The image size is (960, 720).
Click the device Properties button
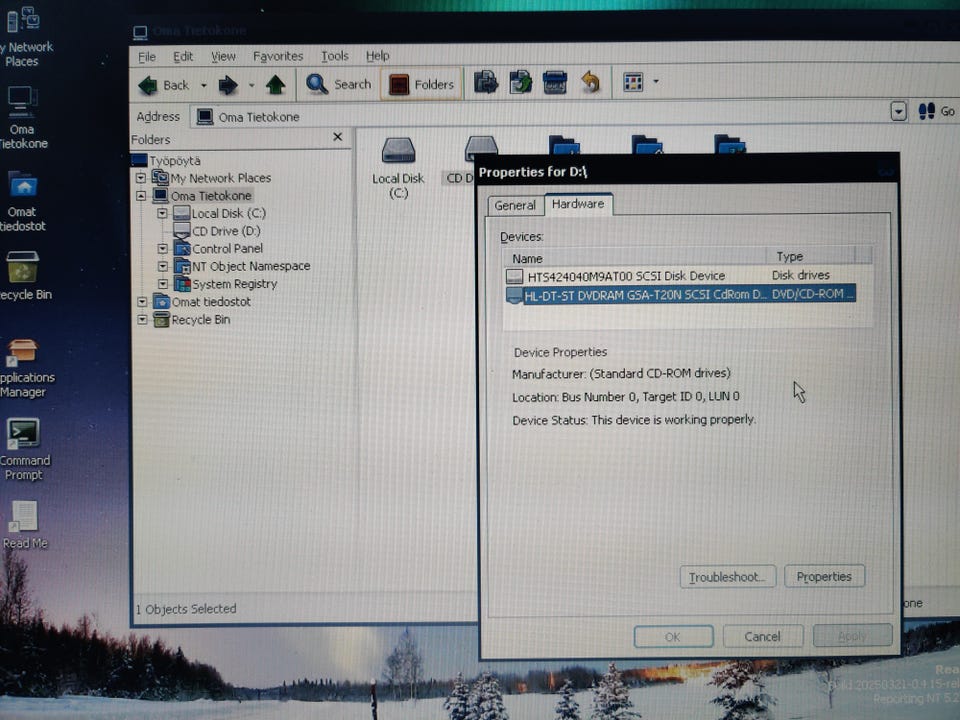coord(824,576)
